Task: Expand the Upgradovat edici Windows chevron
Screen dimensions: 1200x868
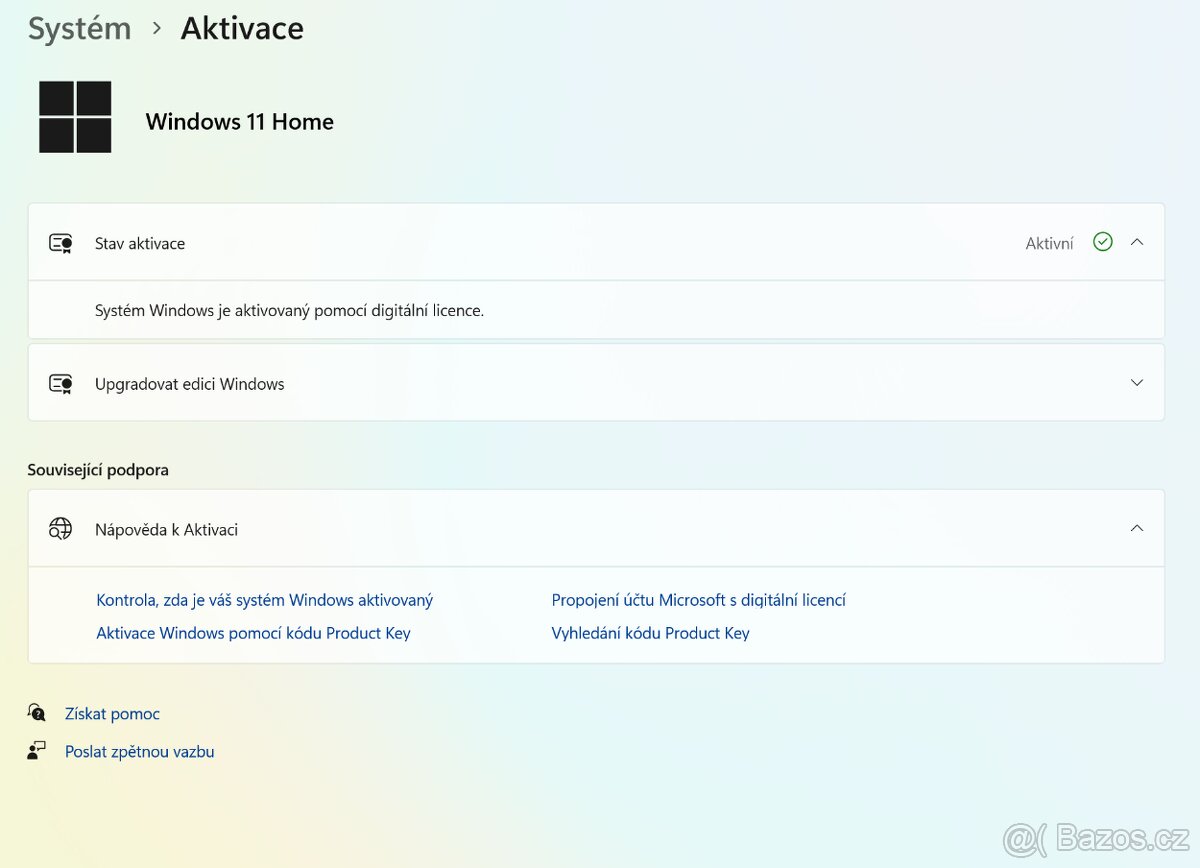Action: tap(1137, 383)
